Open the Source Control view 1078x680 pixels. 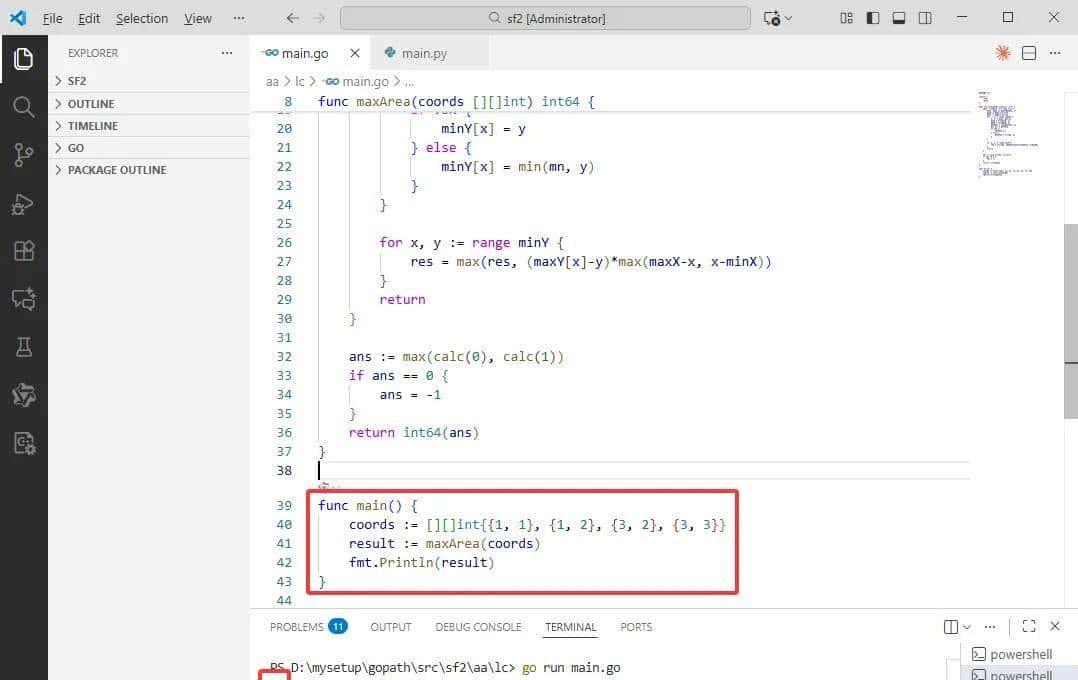pos(23,154)
